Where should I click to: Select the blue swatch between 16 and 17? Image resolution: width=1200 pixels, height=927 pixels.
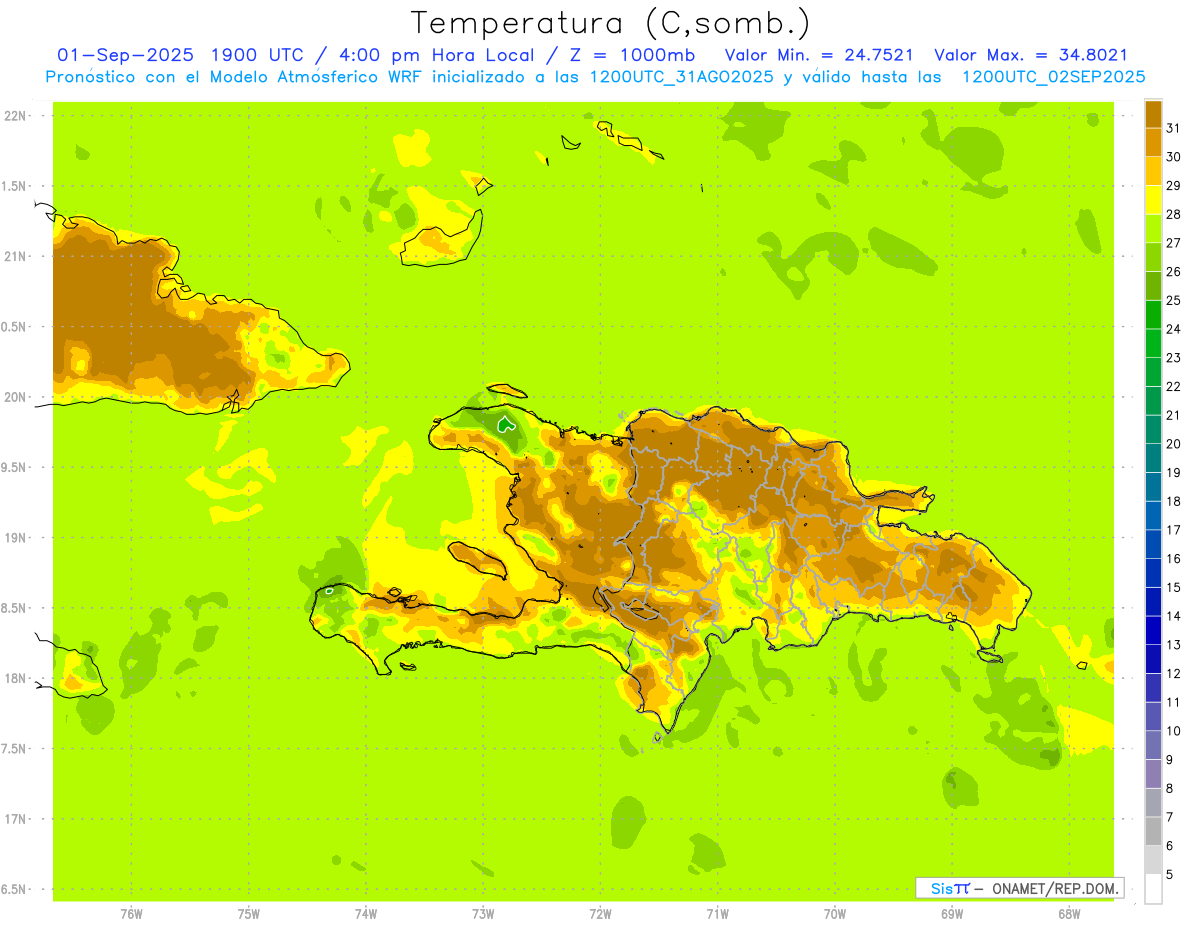pyautogui.click(x=1153, y=544)
